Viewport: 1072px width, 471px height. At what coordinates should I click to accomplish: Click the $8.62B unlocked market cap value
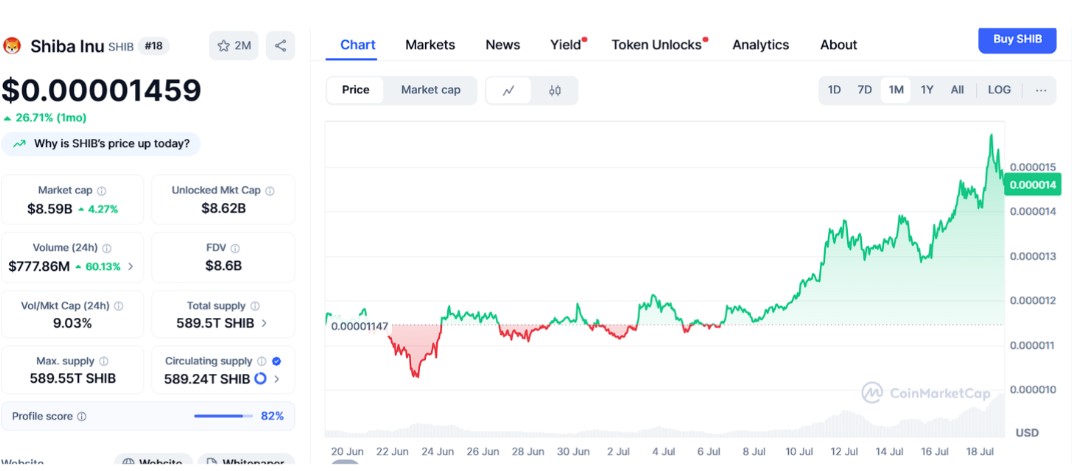[224, 208]
